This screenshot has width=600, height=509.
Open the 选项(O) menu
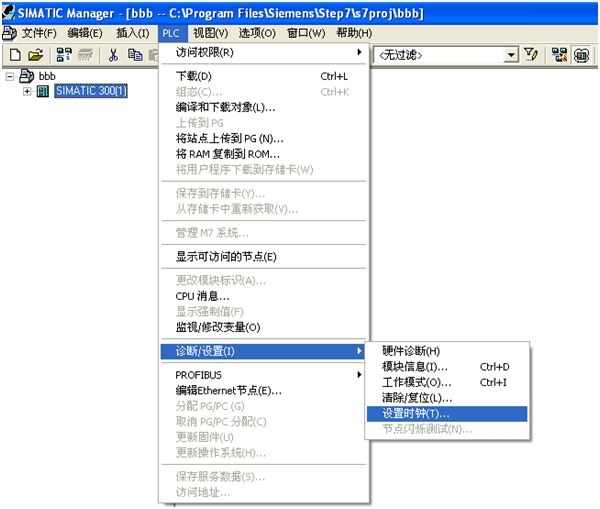point(257,33)
